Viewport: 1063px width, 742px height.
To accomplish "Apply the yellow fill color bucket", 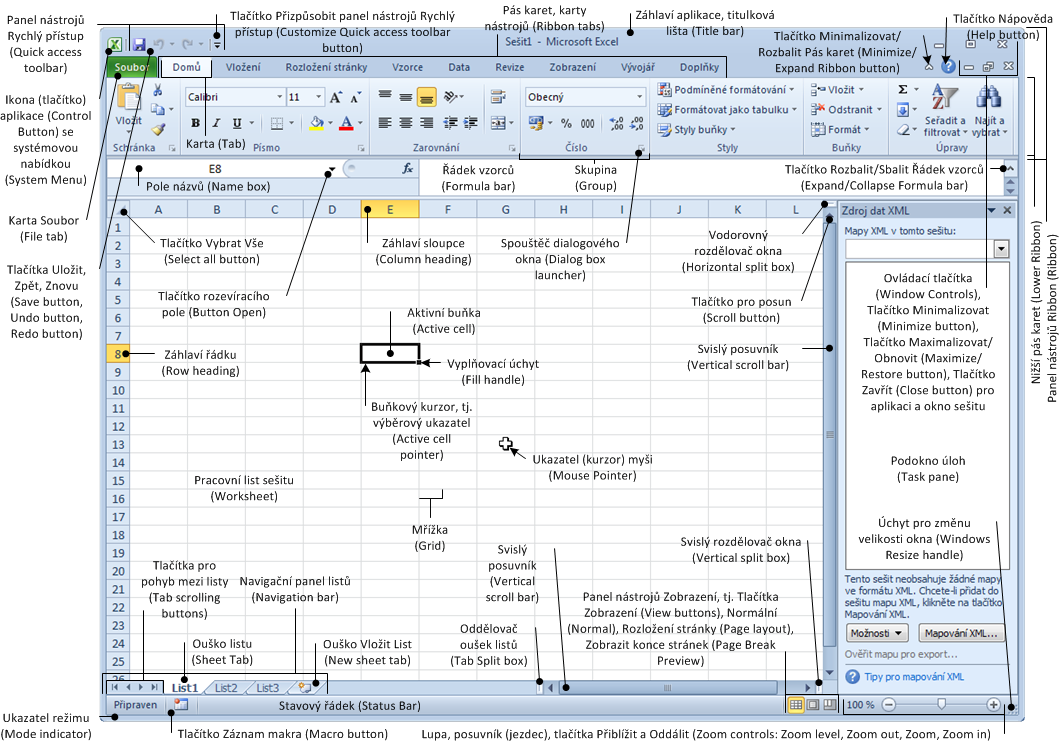I will (317, 123).
